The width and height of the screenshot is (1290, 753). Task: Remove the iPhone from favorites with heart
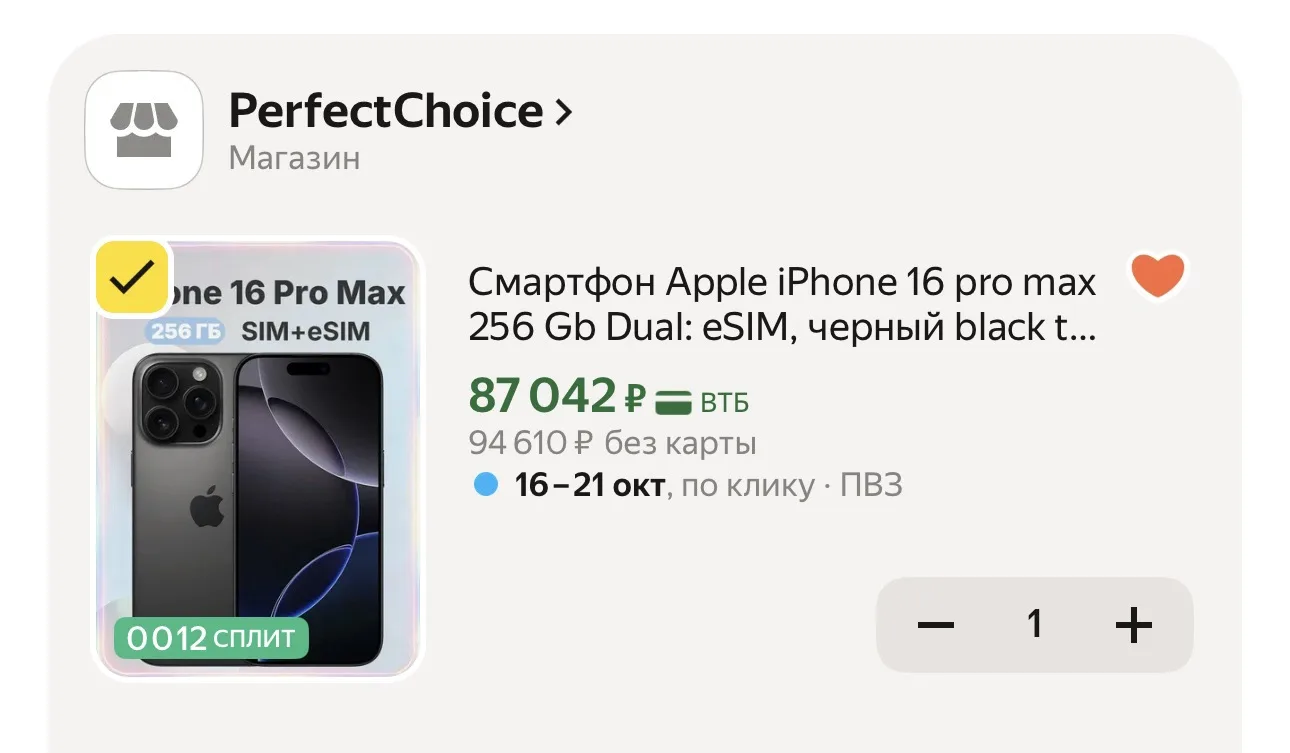click(1157, 275)
